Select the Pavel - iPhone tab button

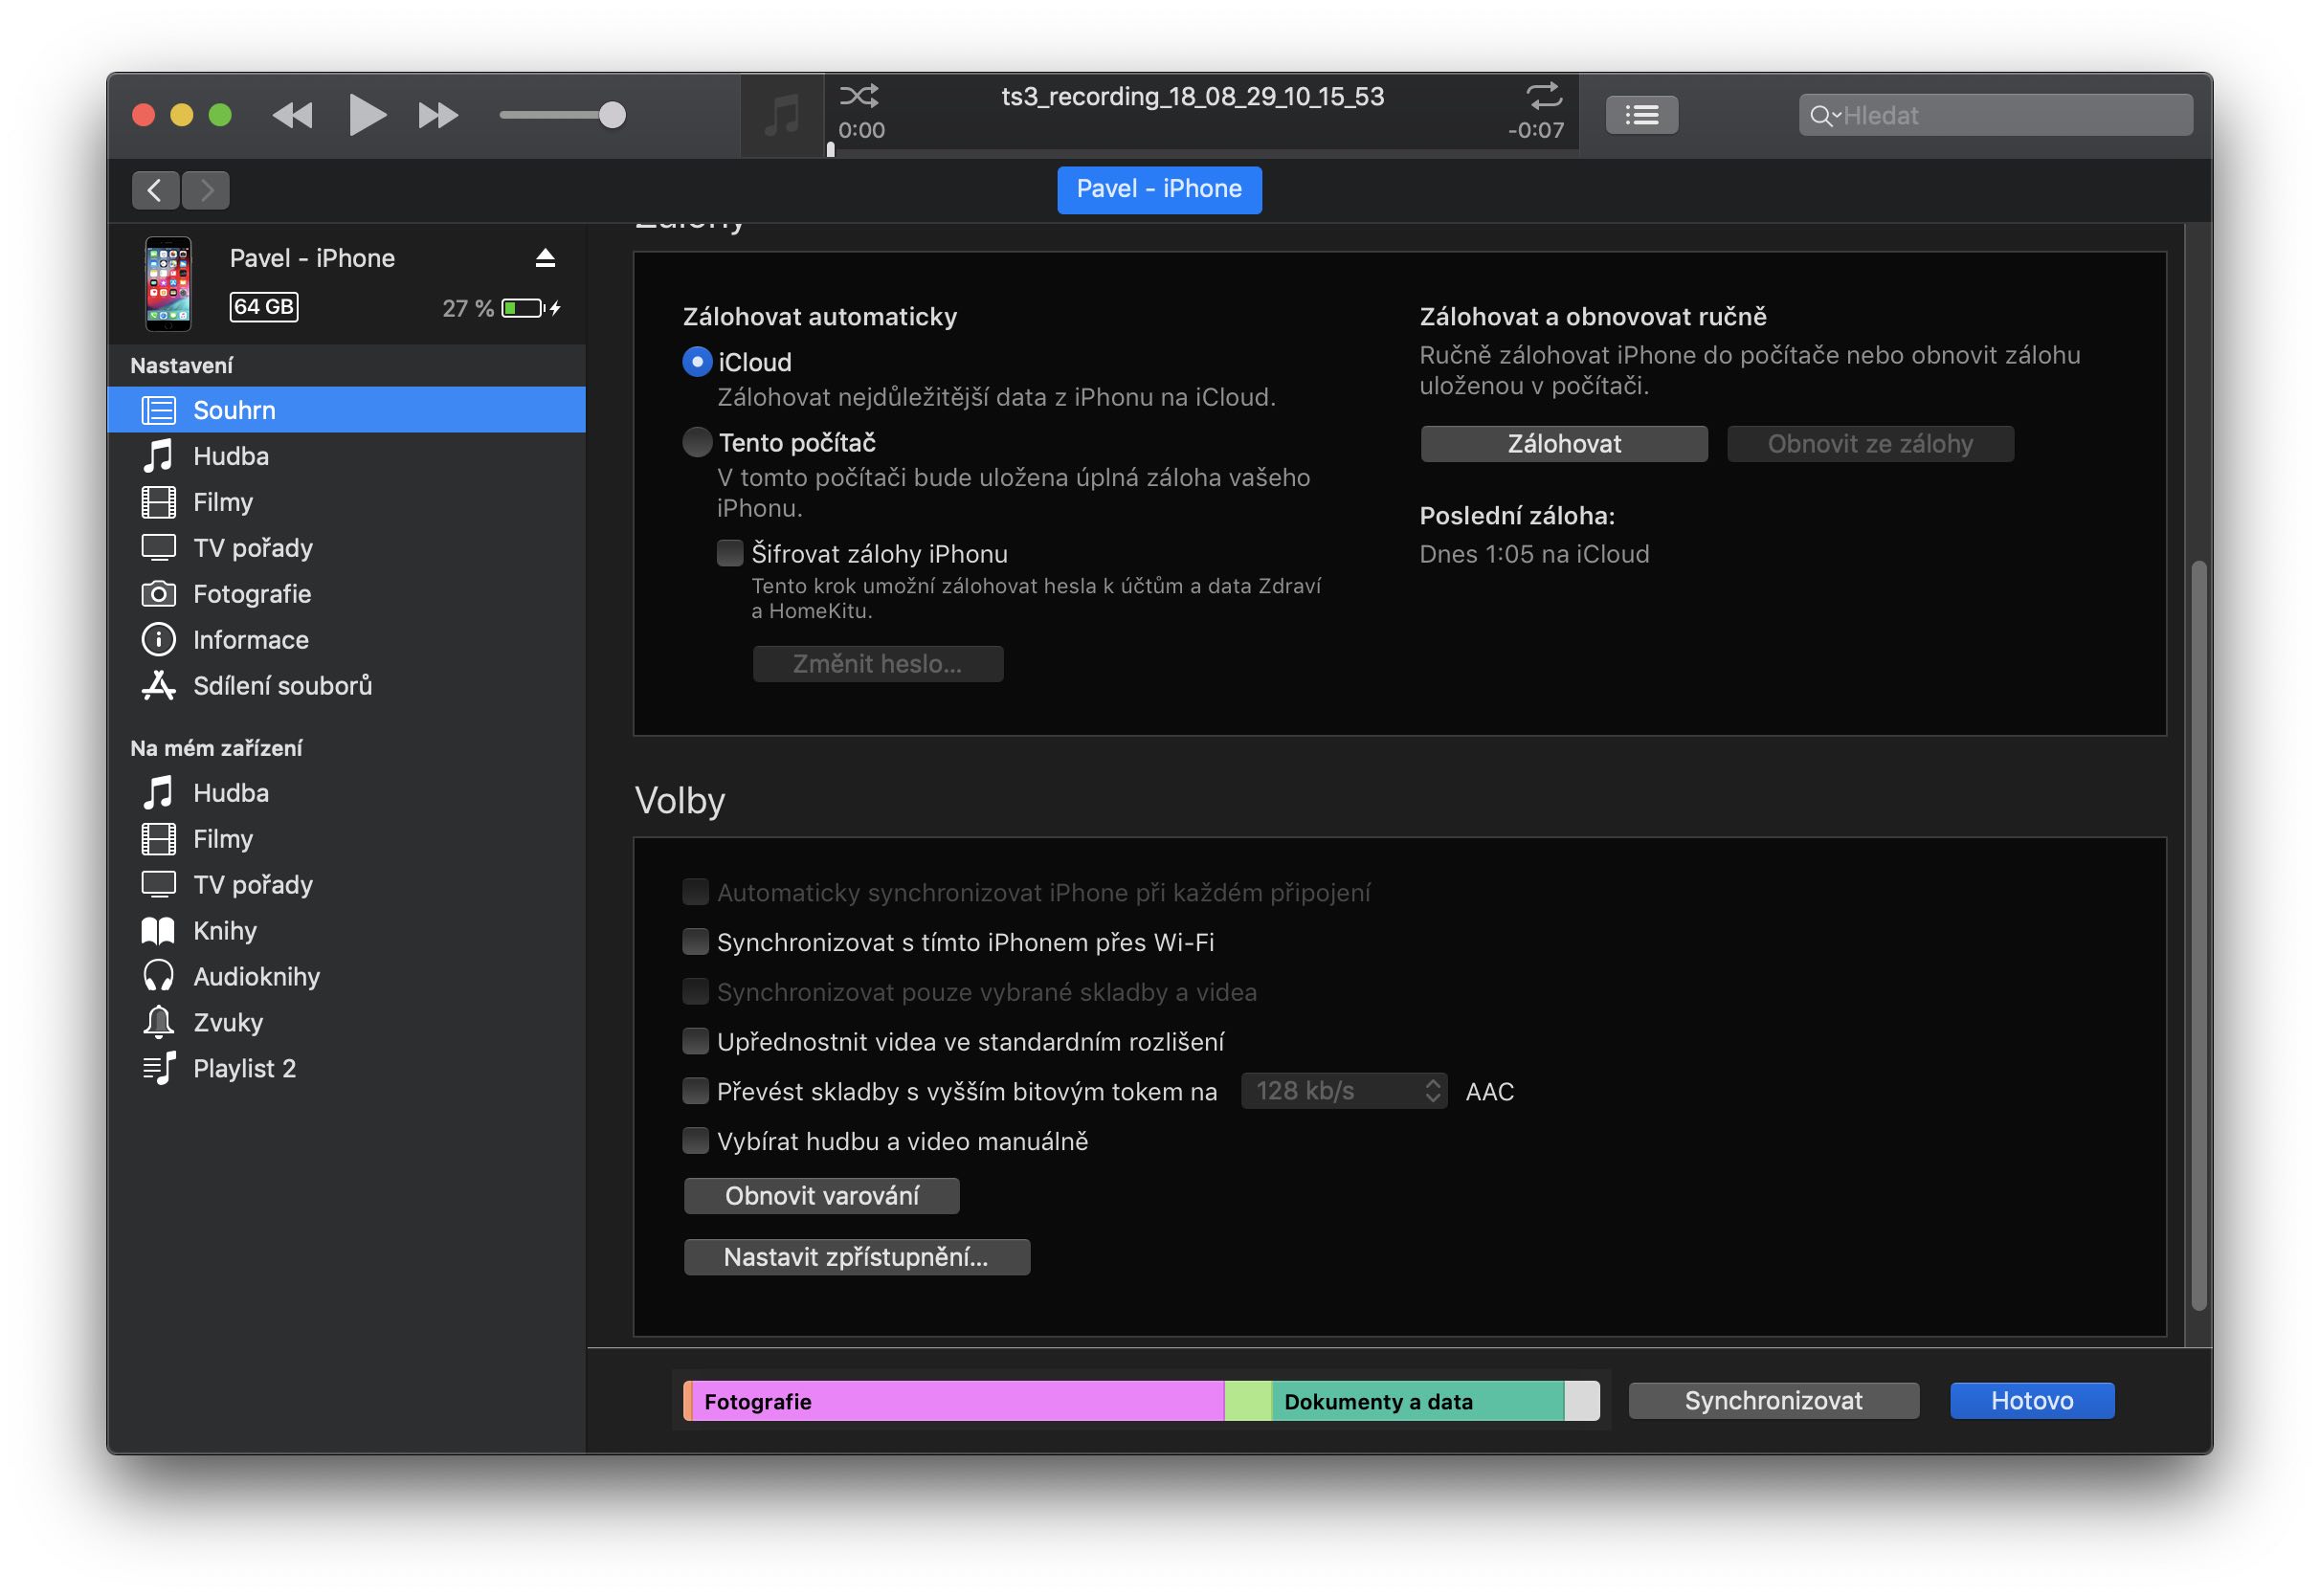click(x=1159, y=189)
